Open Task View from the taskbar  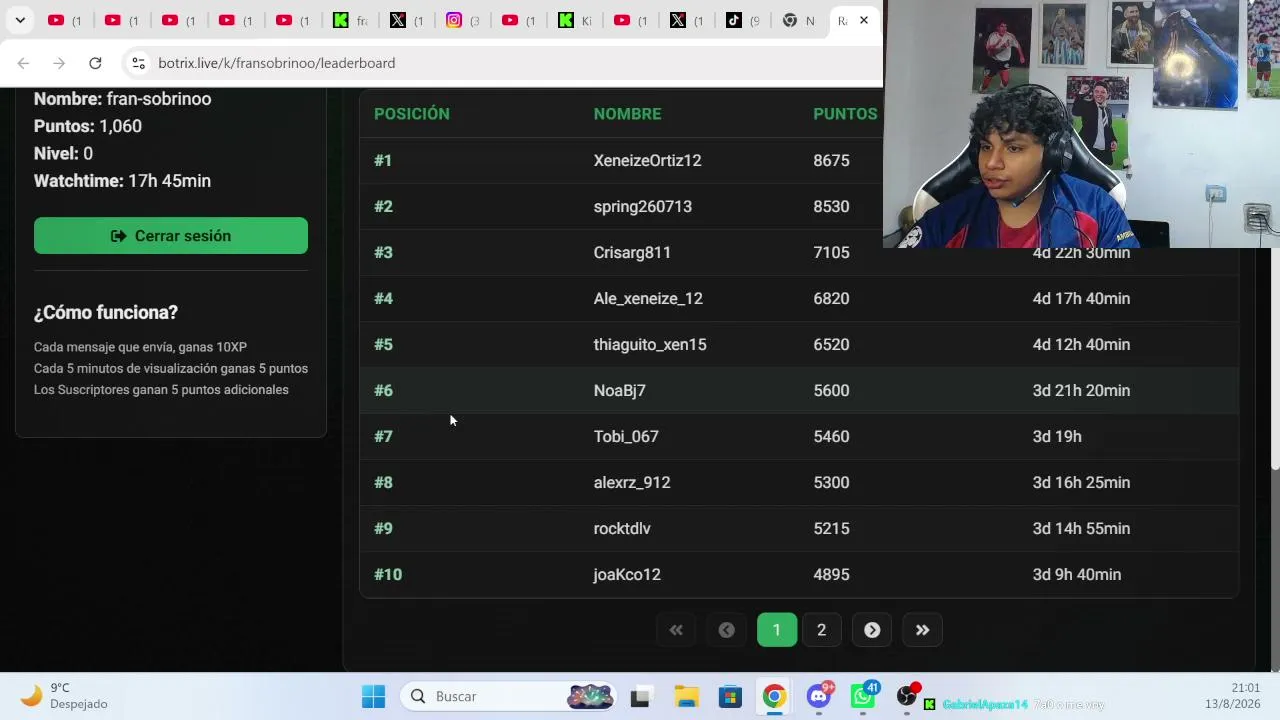tap(640, 696)
